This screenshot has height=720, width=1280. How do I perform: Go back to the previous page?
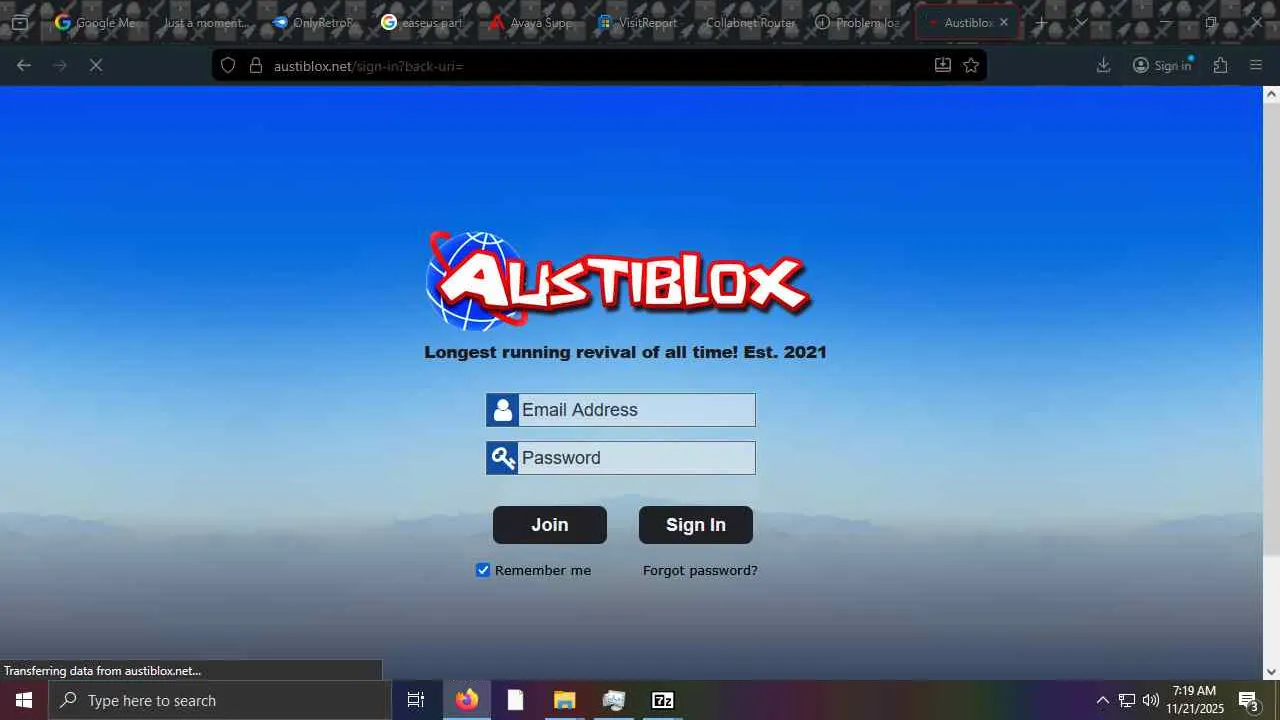(24, 65)
